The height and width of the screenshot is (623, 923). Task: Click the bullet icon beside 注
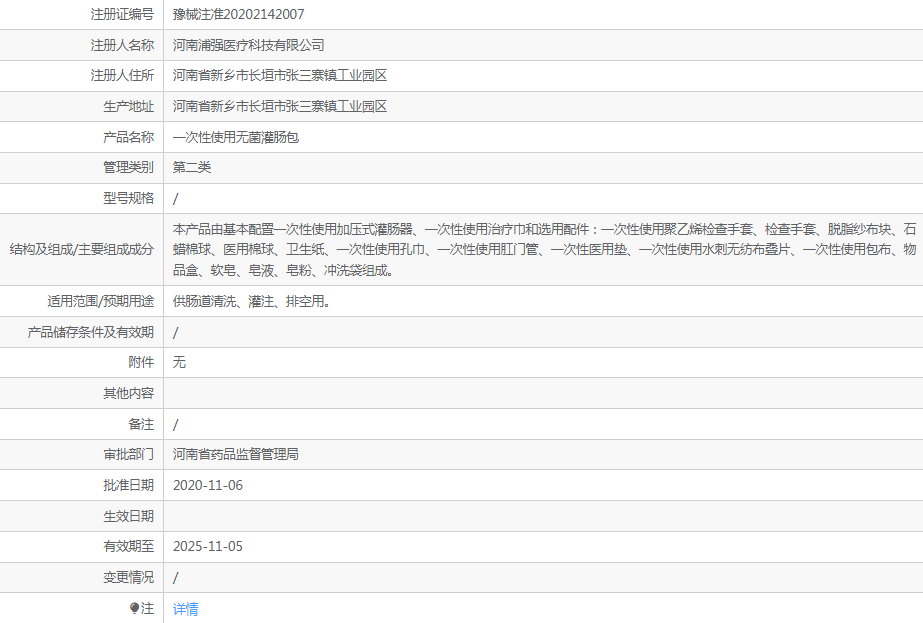pos(134,608)
